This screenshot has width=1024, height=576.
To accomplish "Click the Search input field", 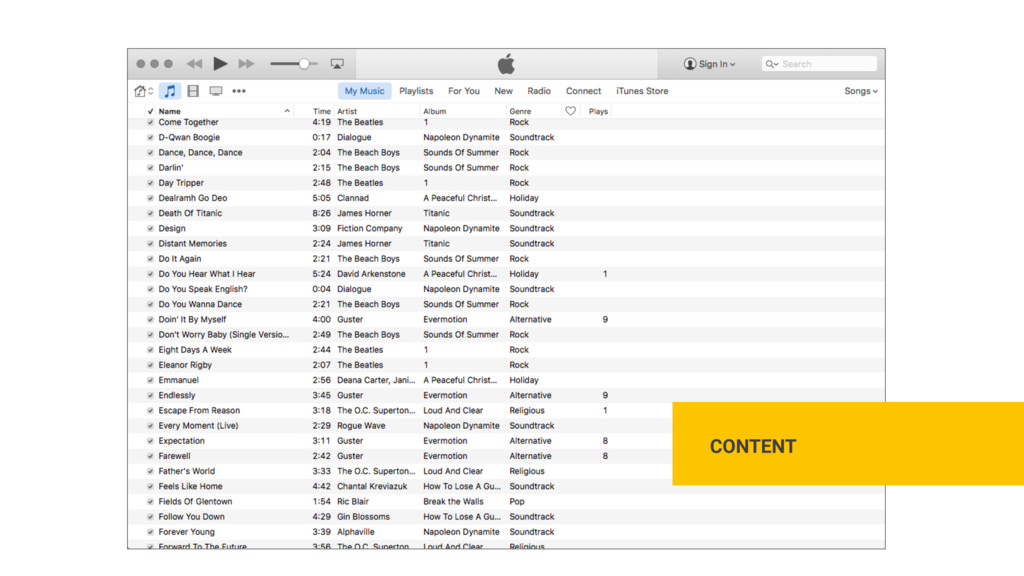I will [819, 64].
